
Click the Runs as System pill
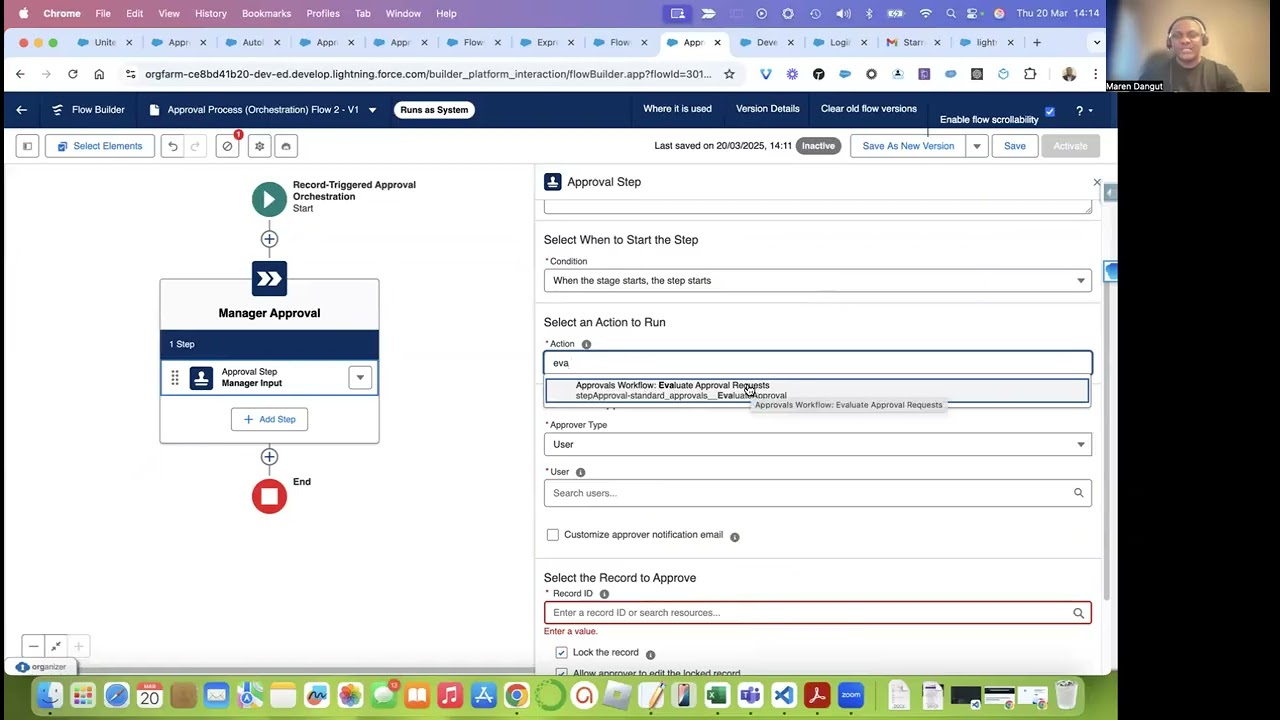434,110
